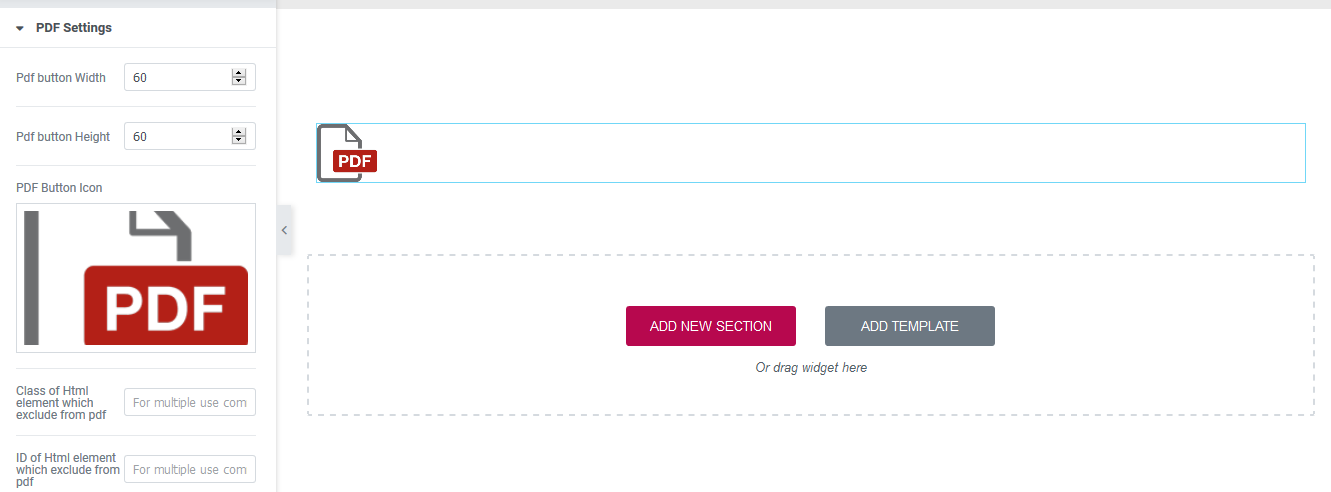Viewport: 1331px width, 492px height.
Task: Increase Pdf button Width with up arrow
Action: click(x=239, y=73)
